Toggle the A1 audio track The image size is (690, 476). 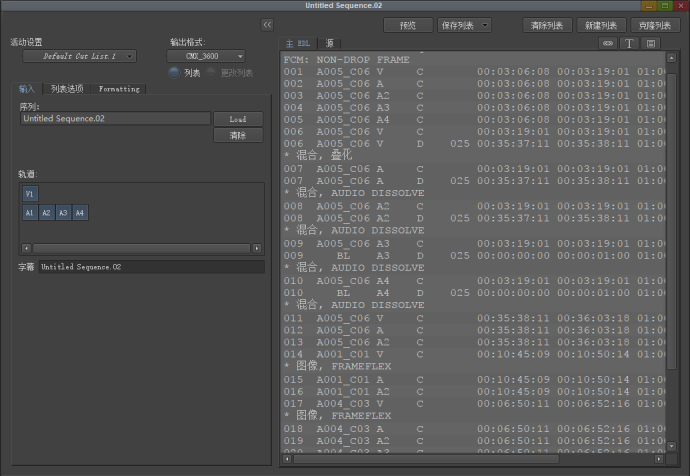30,213
